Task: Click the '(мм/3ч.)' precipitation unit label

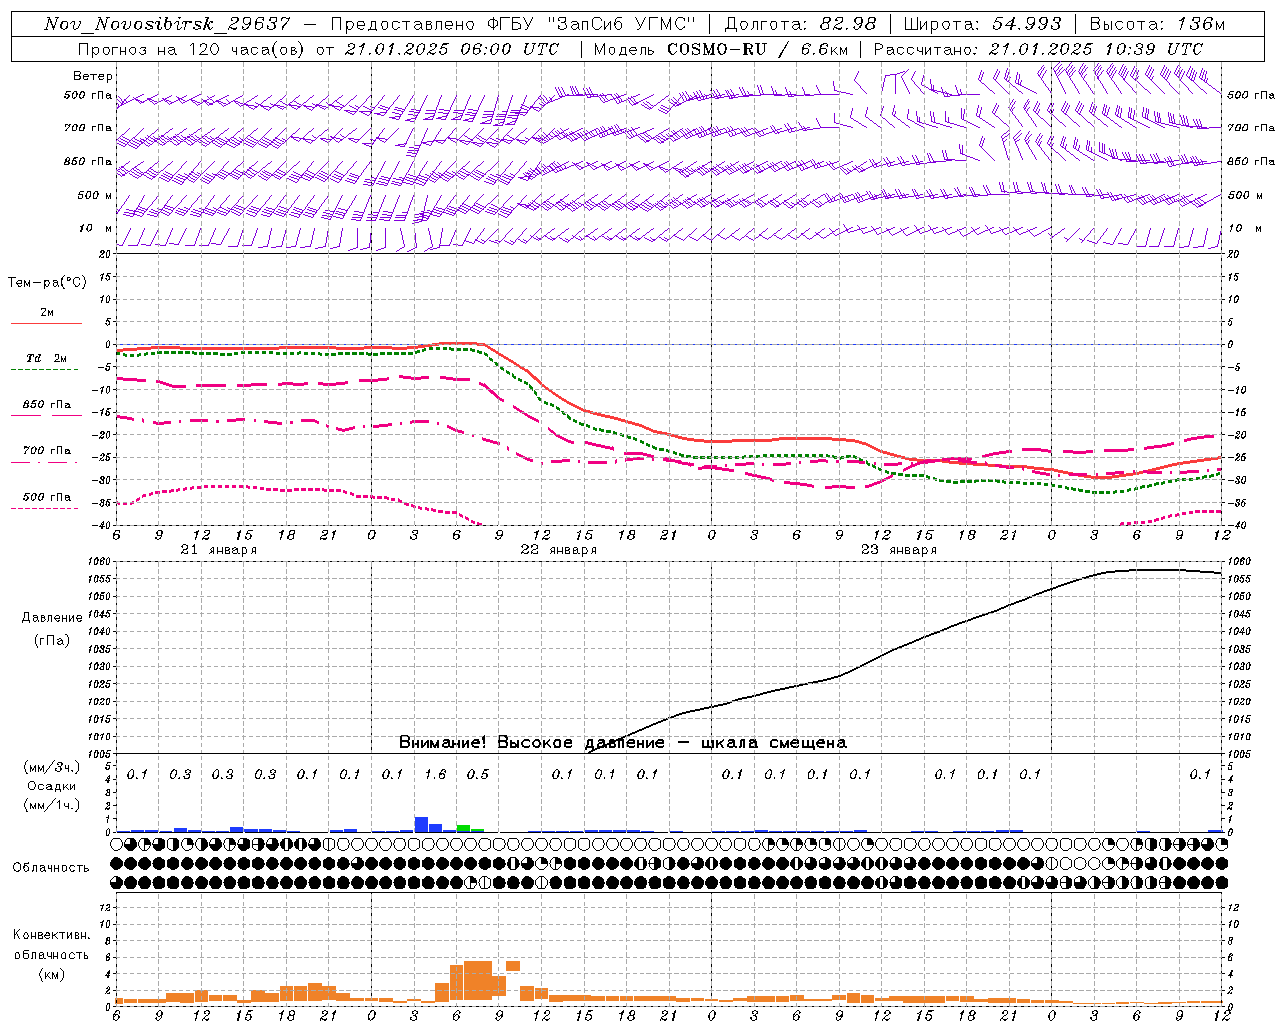Action: point(52,767)
